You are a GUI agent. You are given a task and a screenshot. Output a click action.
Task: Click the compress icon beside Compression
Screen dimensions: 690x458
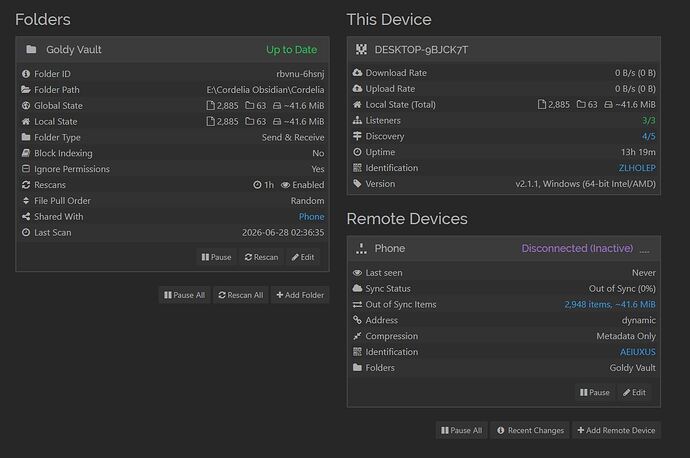point(357,336)
